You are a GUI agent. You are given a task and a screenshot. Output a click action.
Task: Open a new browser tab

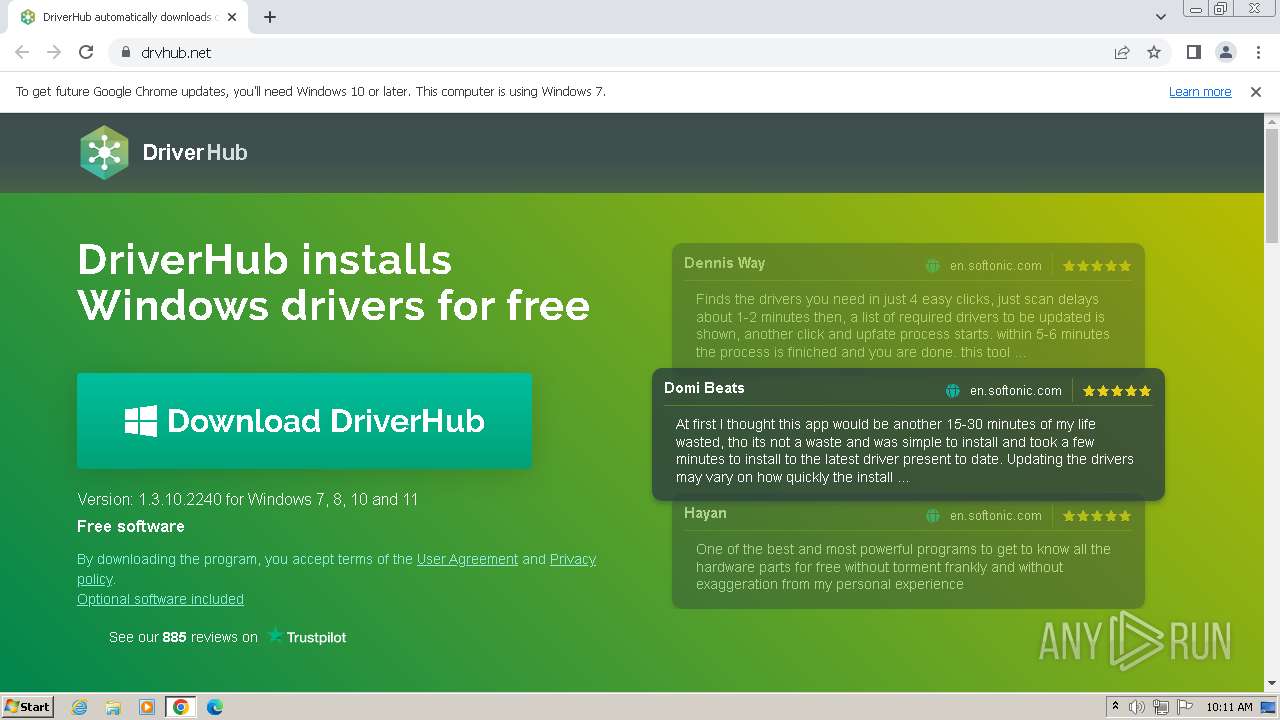point(270,17)
